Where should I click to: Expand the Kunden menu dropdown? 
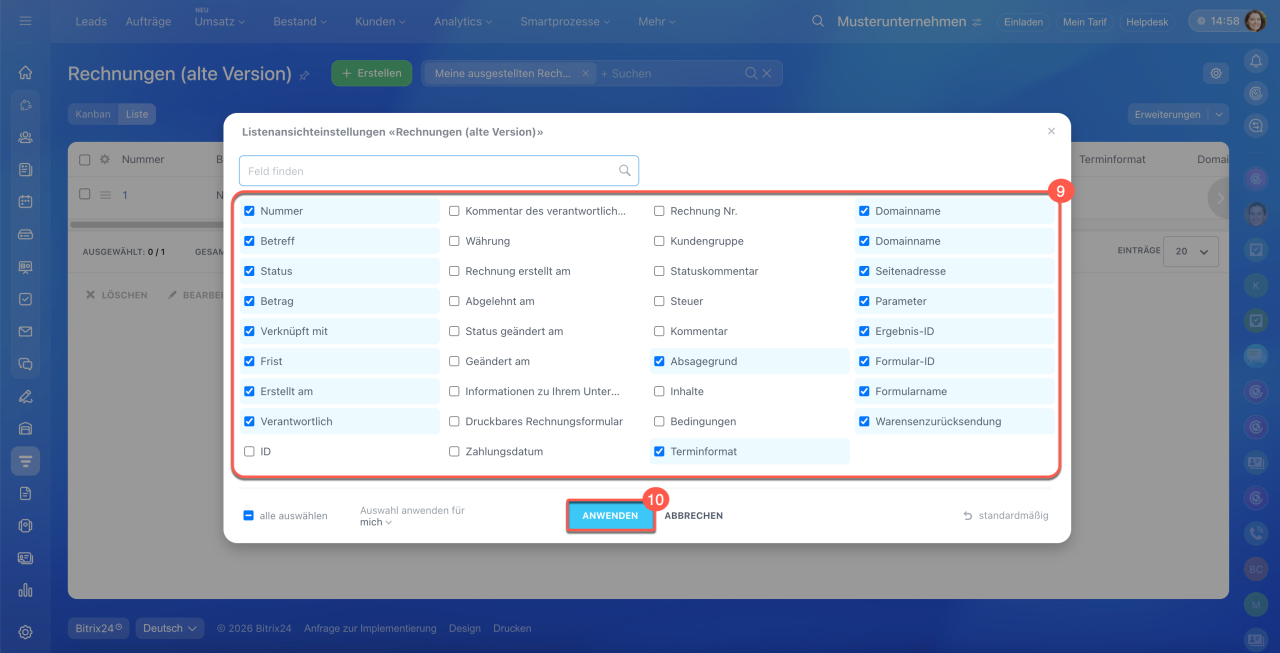coord(378,21)
